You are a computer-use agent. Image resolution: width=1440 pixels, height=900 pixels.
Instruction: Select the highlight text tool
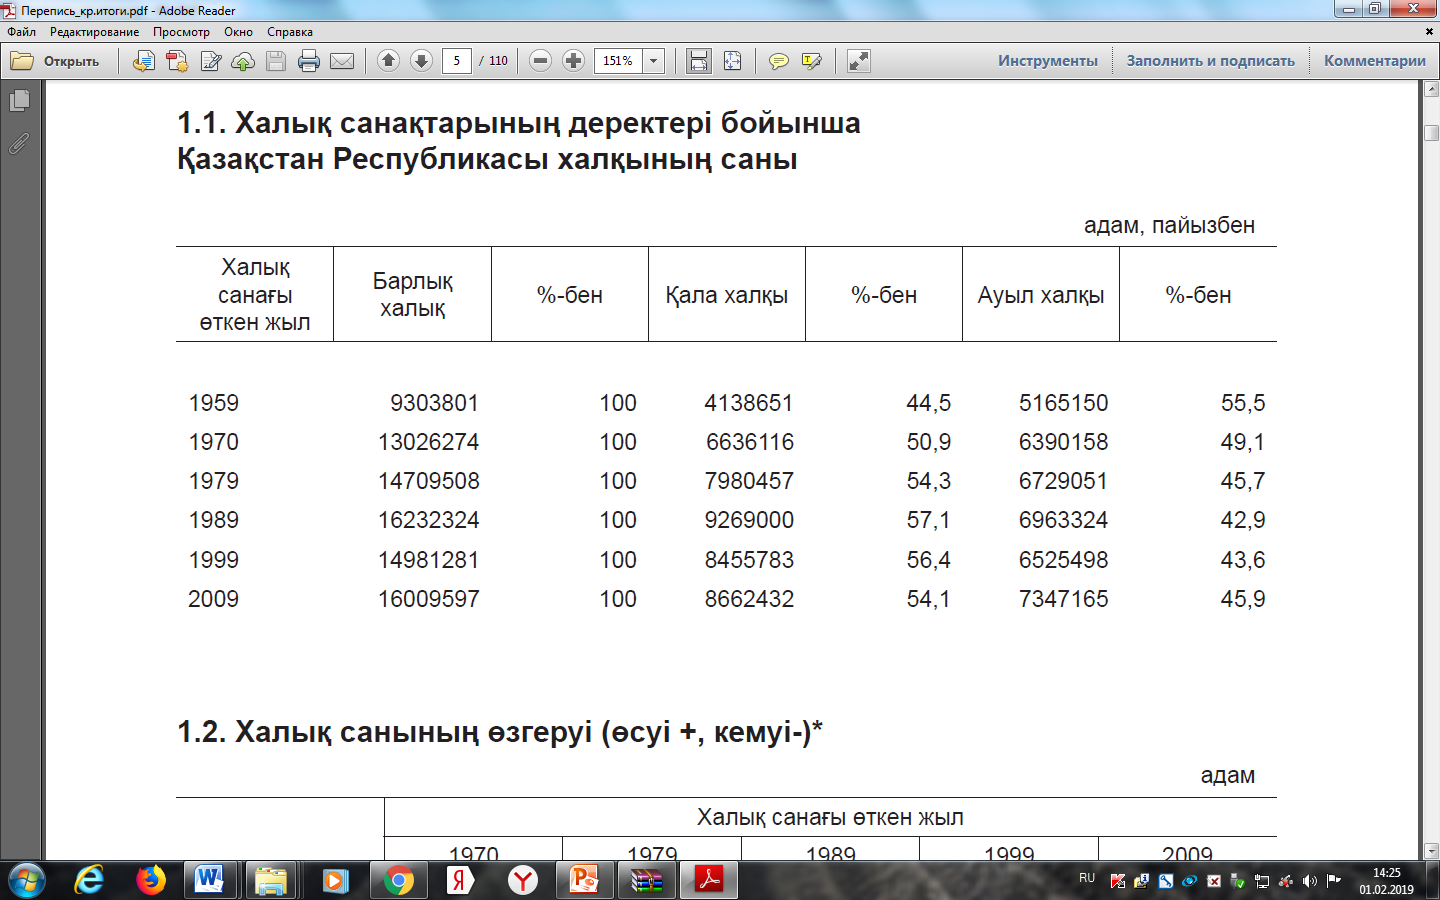[x=811, y=61]
